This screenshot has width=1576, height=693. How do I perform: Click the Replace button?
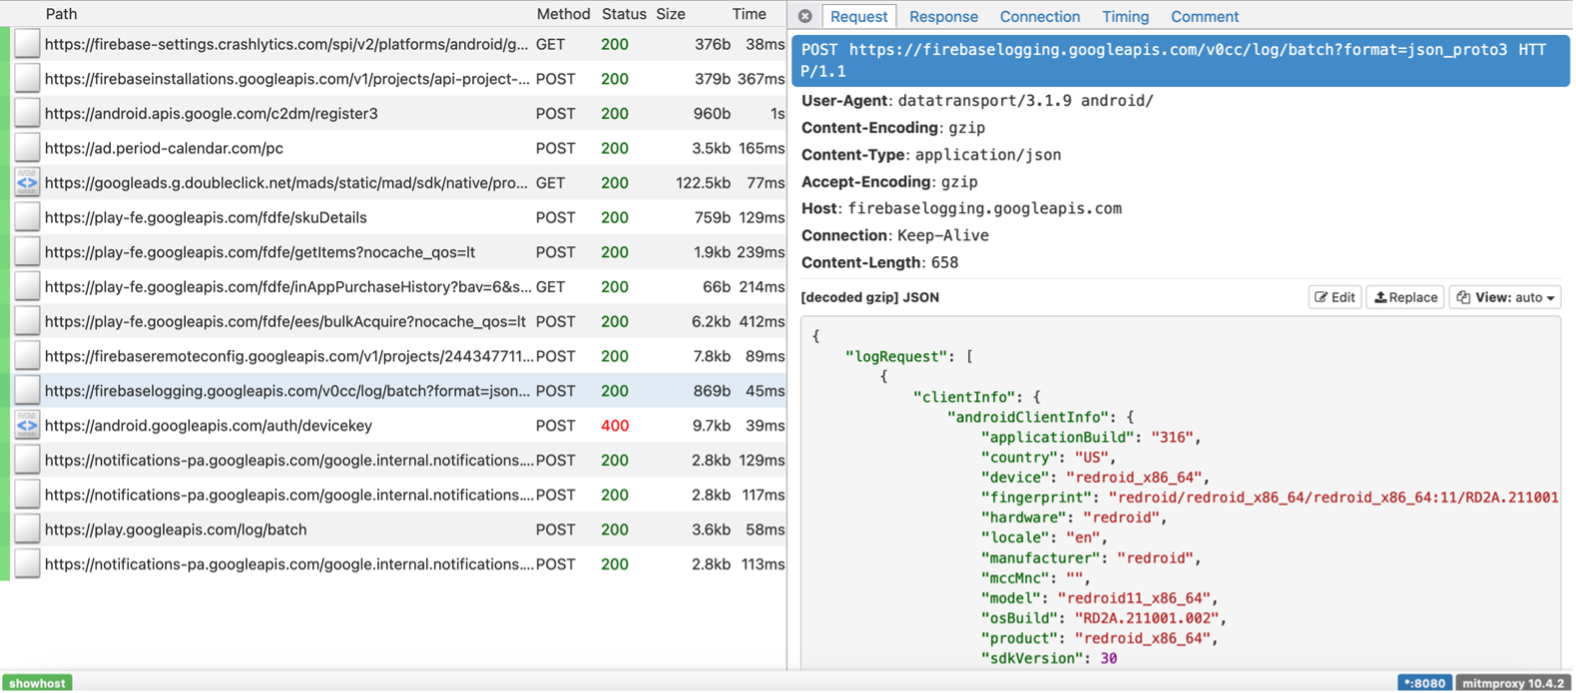(x=1405, y=297)
